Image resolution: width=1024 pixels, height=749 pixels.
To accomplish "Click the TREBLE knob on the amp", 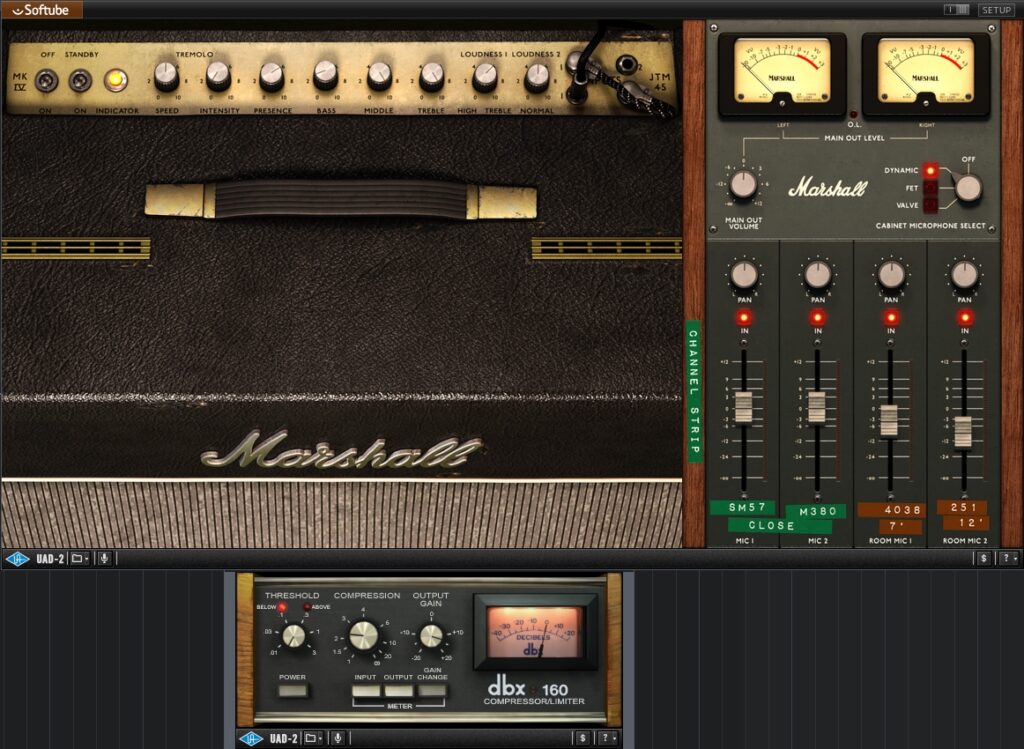I will tap(432, 76).
